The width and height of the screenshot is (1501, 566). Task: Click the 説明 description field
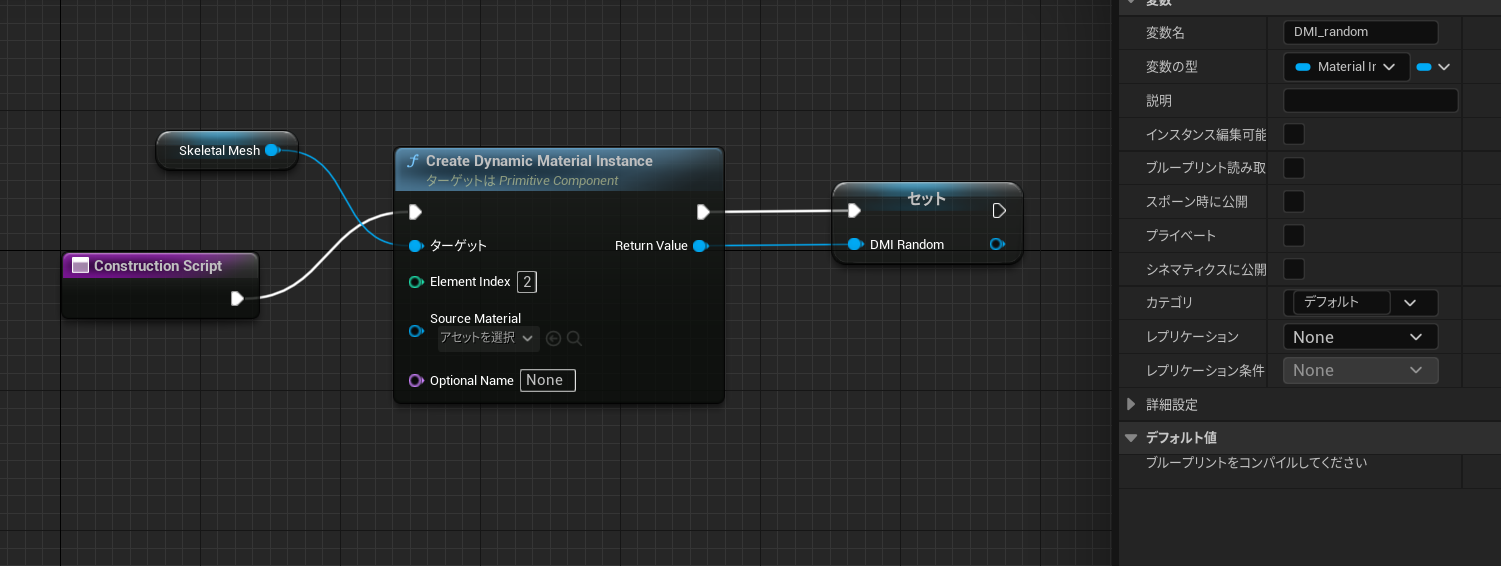click(1370, 100)
